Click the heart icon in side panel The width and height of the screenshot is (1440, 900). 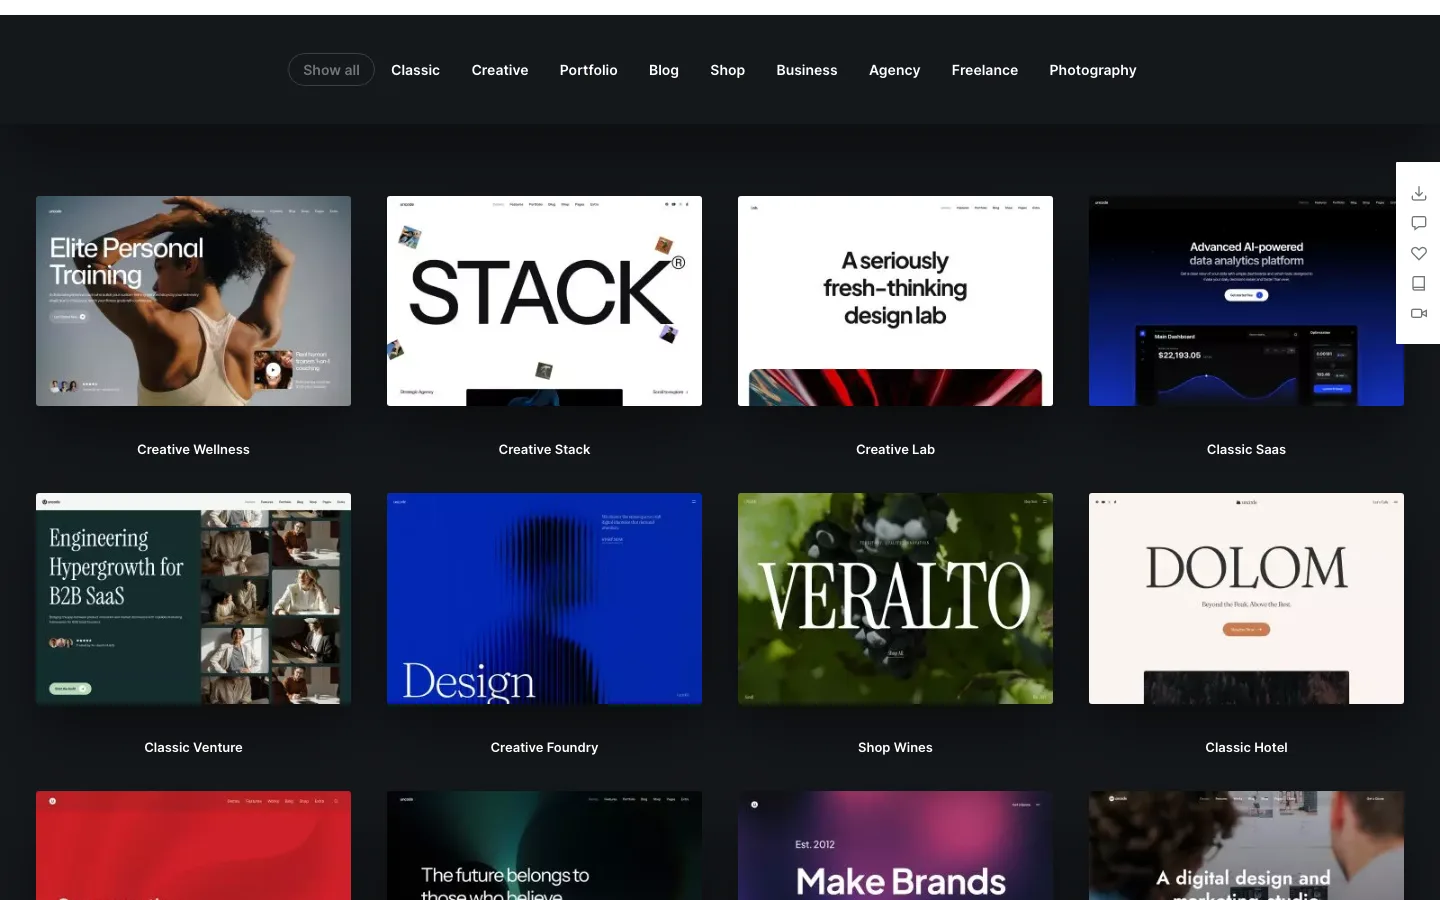[1418, 253]
